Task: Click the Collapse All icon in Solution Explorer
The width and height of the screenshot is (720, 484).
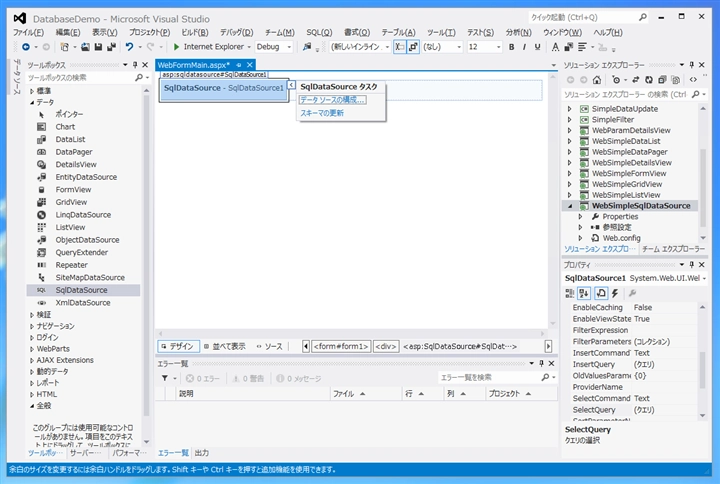Action: (662, 80)
